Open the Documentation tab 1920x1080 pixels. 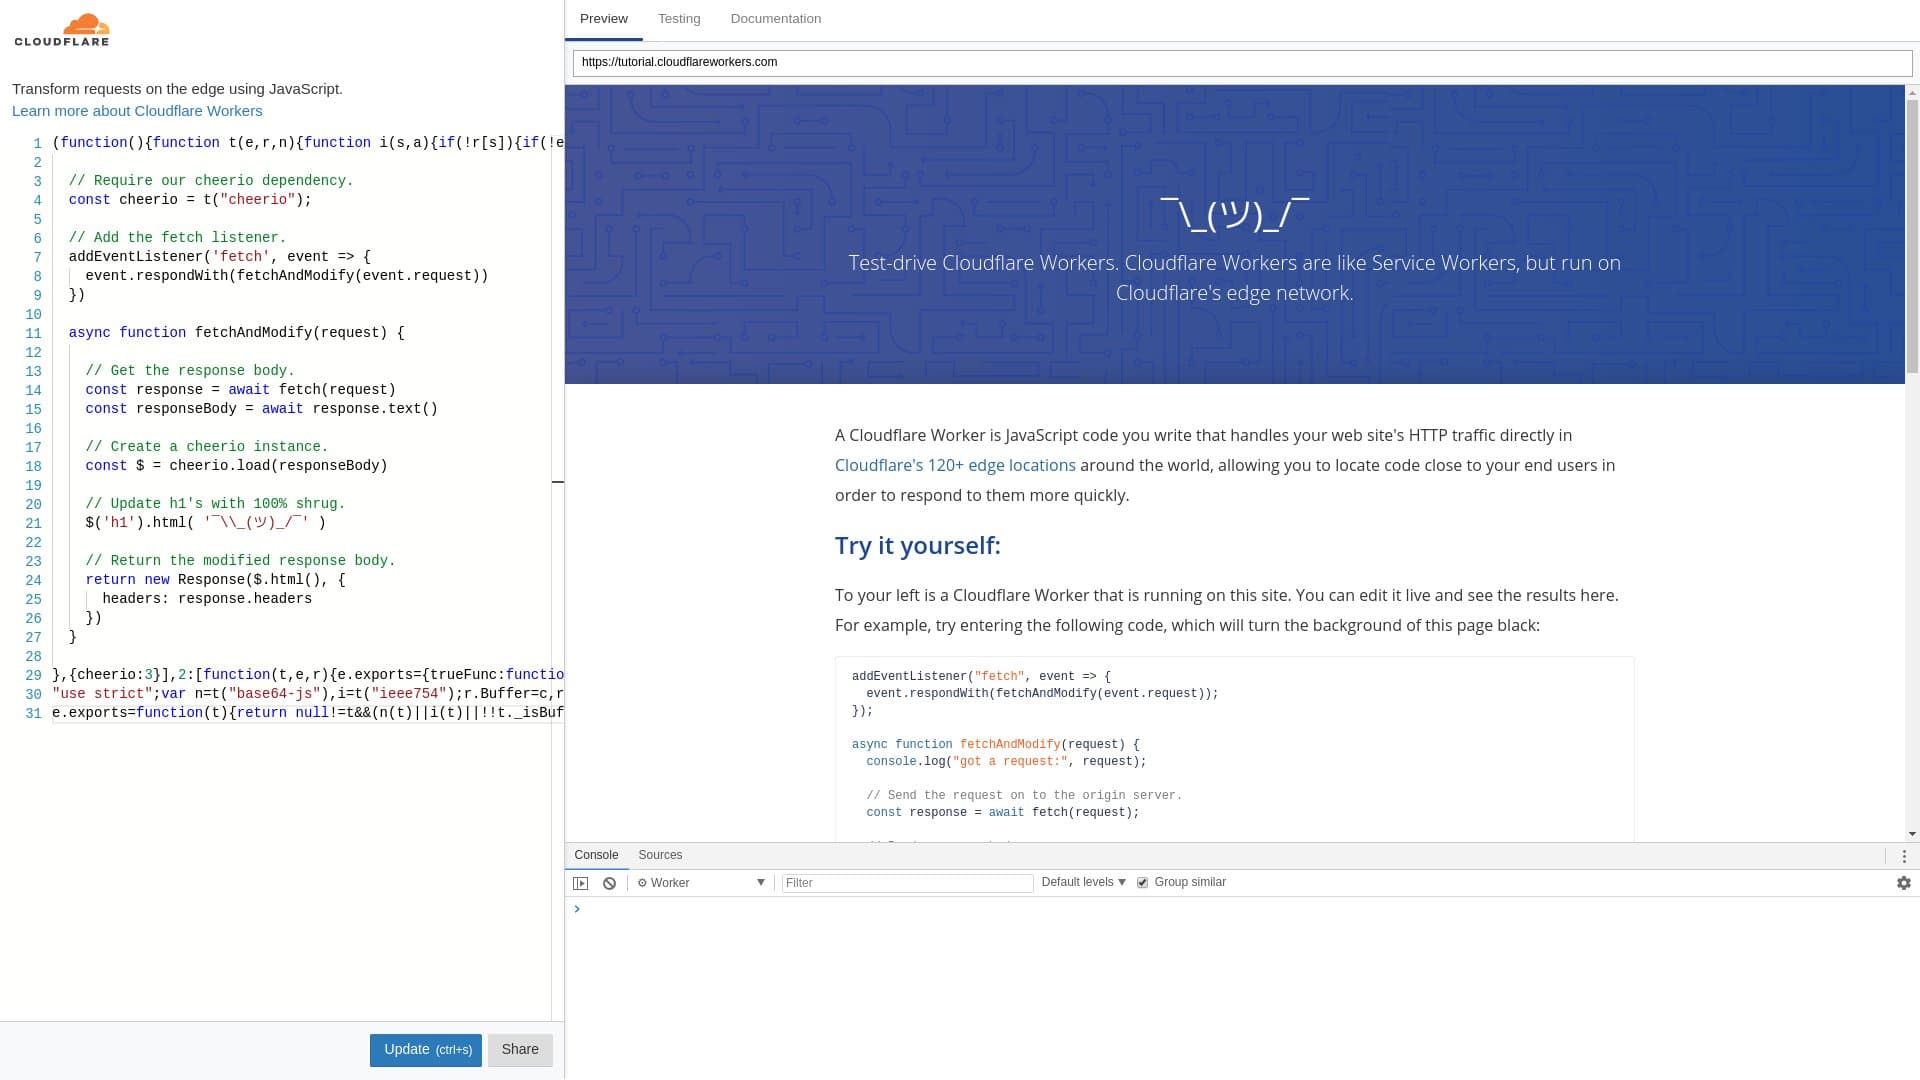coord(776,19)
